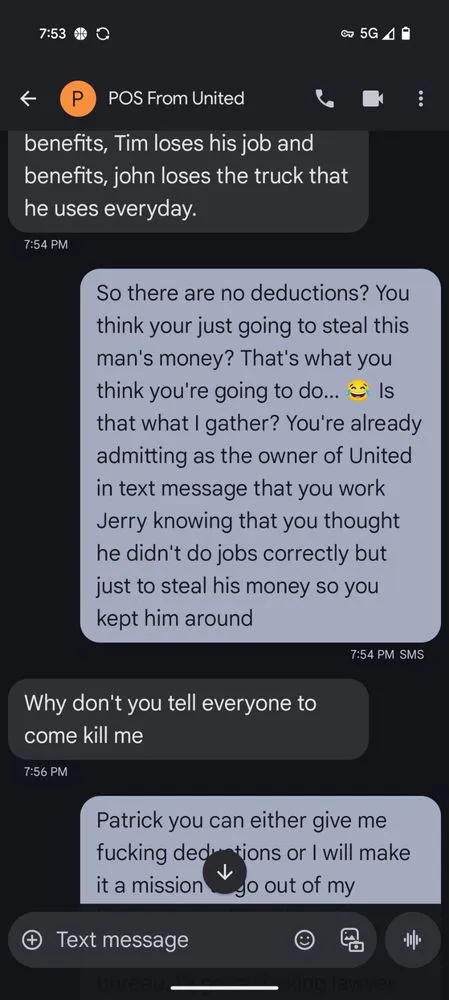Select the 'Why don't you tell everyone' message
The height and width of the screenshot is (1000, 449).
pos(188,719)
